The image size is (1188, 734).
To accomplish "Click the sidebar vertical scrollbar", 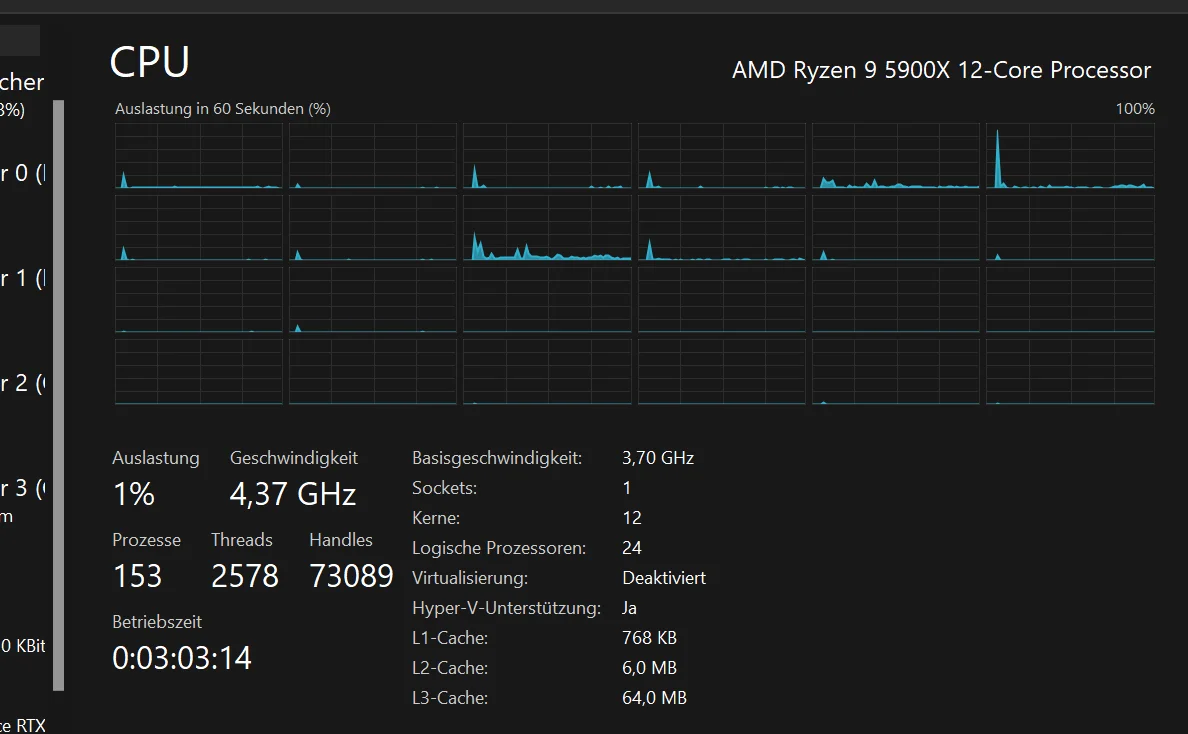I will click(x=58, y=395).
